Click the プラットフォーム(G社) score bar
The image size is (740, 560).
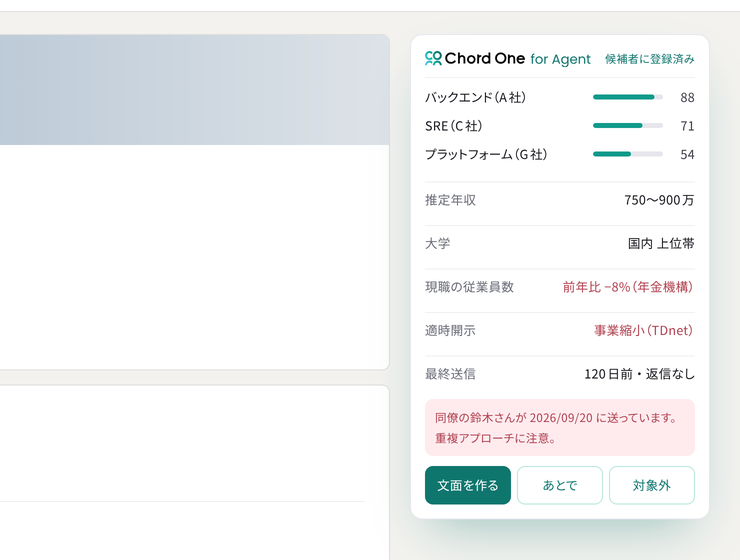(628, 154)
